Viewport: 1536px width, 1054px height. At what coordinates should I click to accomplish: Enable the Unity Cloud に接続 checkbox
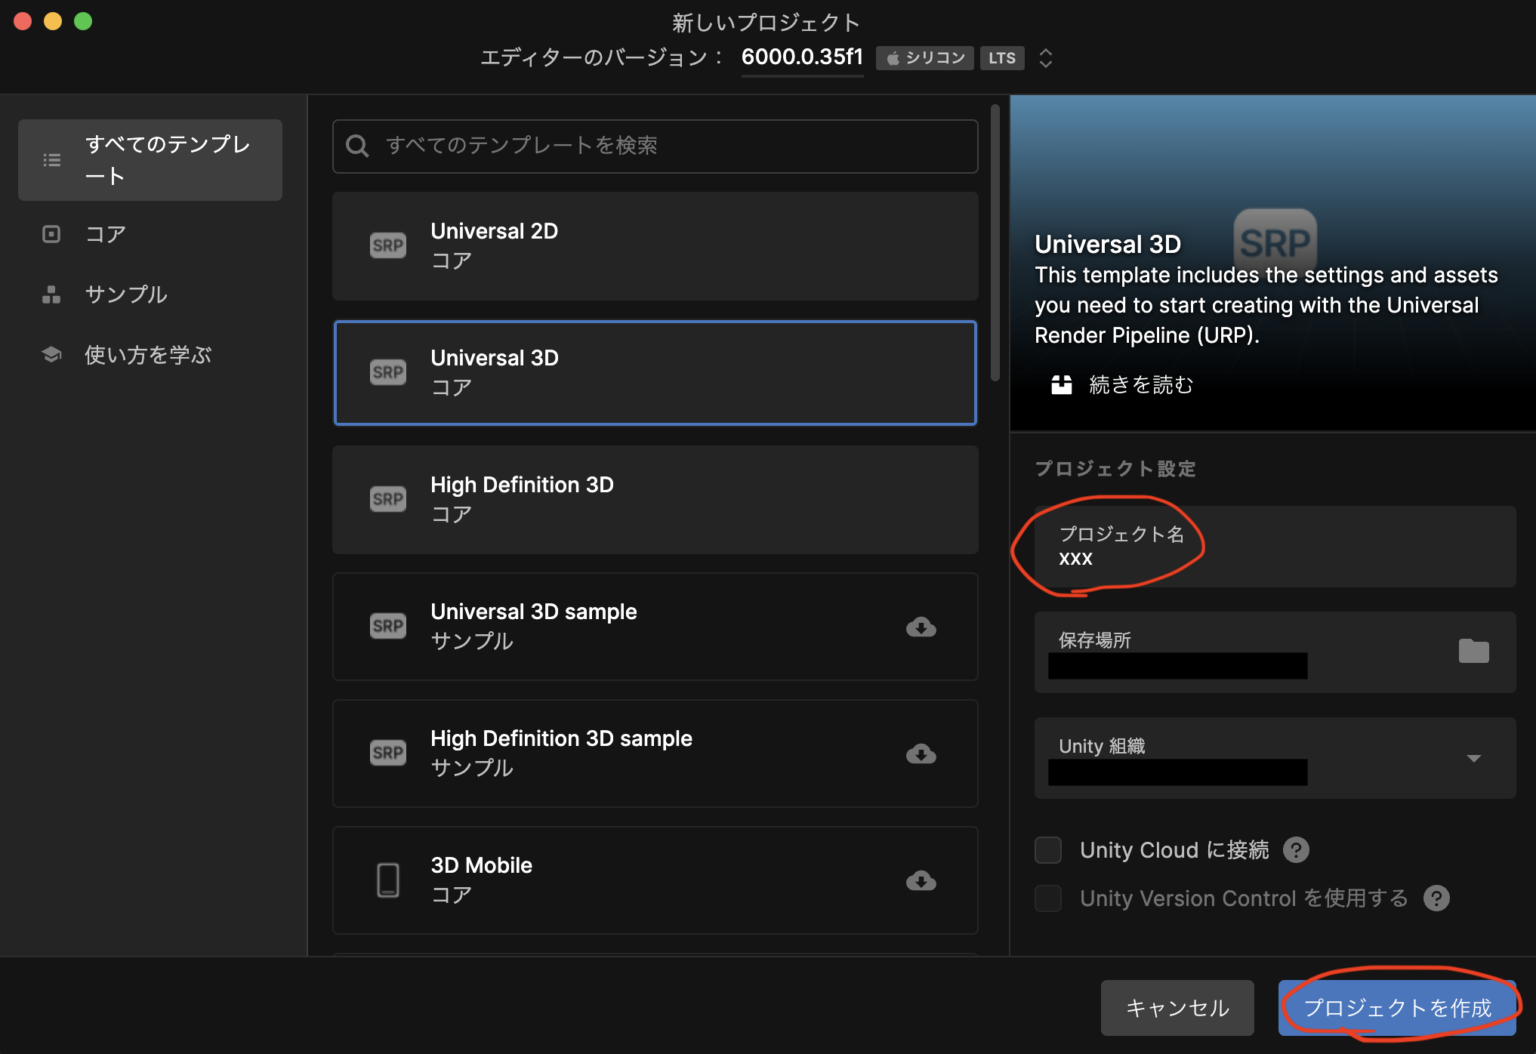click(x=1047, y=849)
